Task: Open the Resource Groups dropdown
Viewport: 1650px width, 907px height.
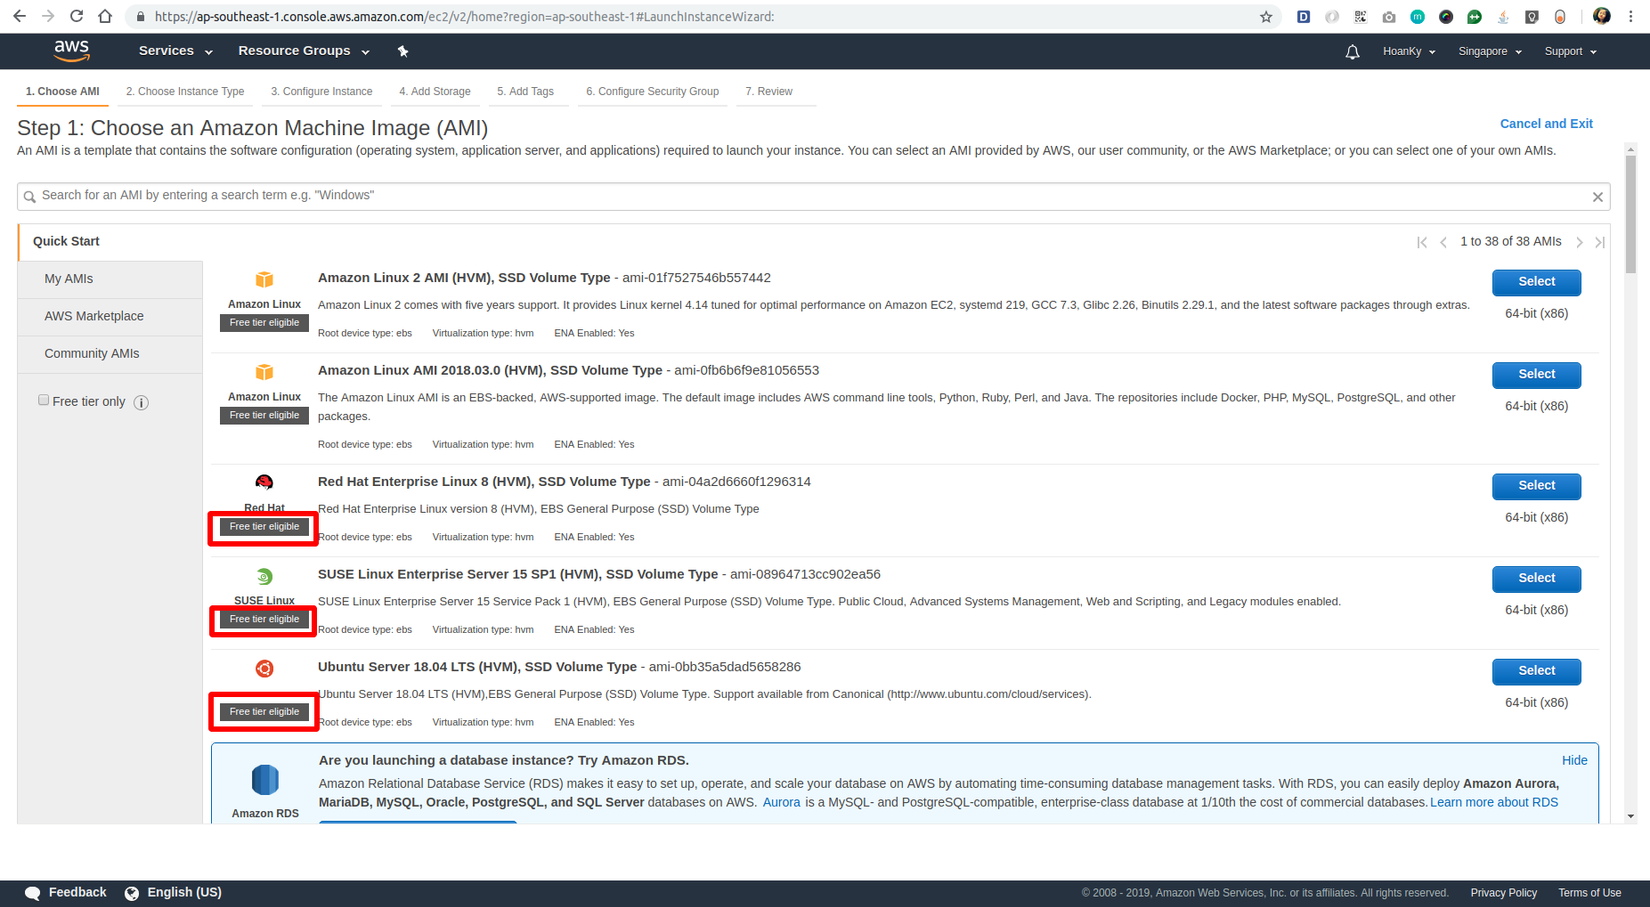Action: coord(304,51)
